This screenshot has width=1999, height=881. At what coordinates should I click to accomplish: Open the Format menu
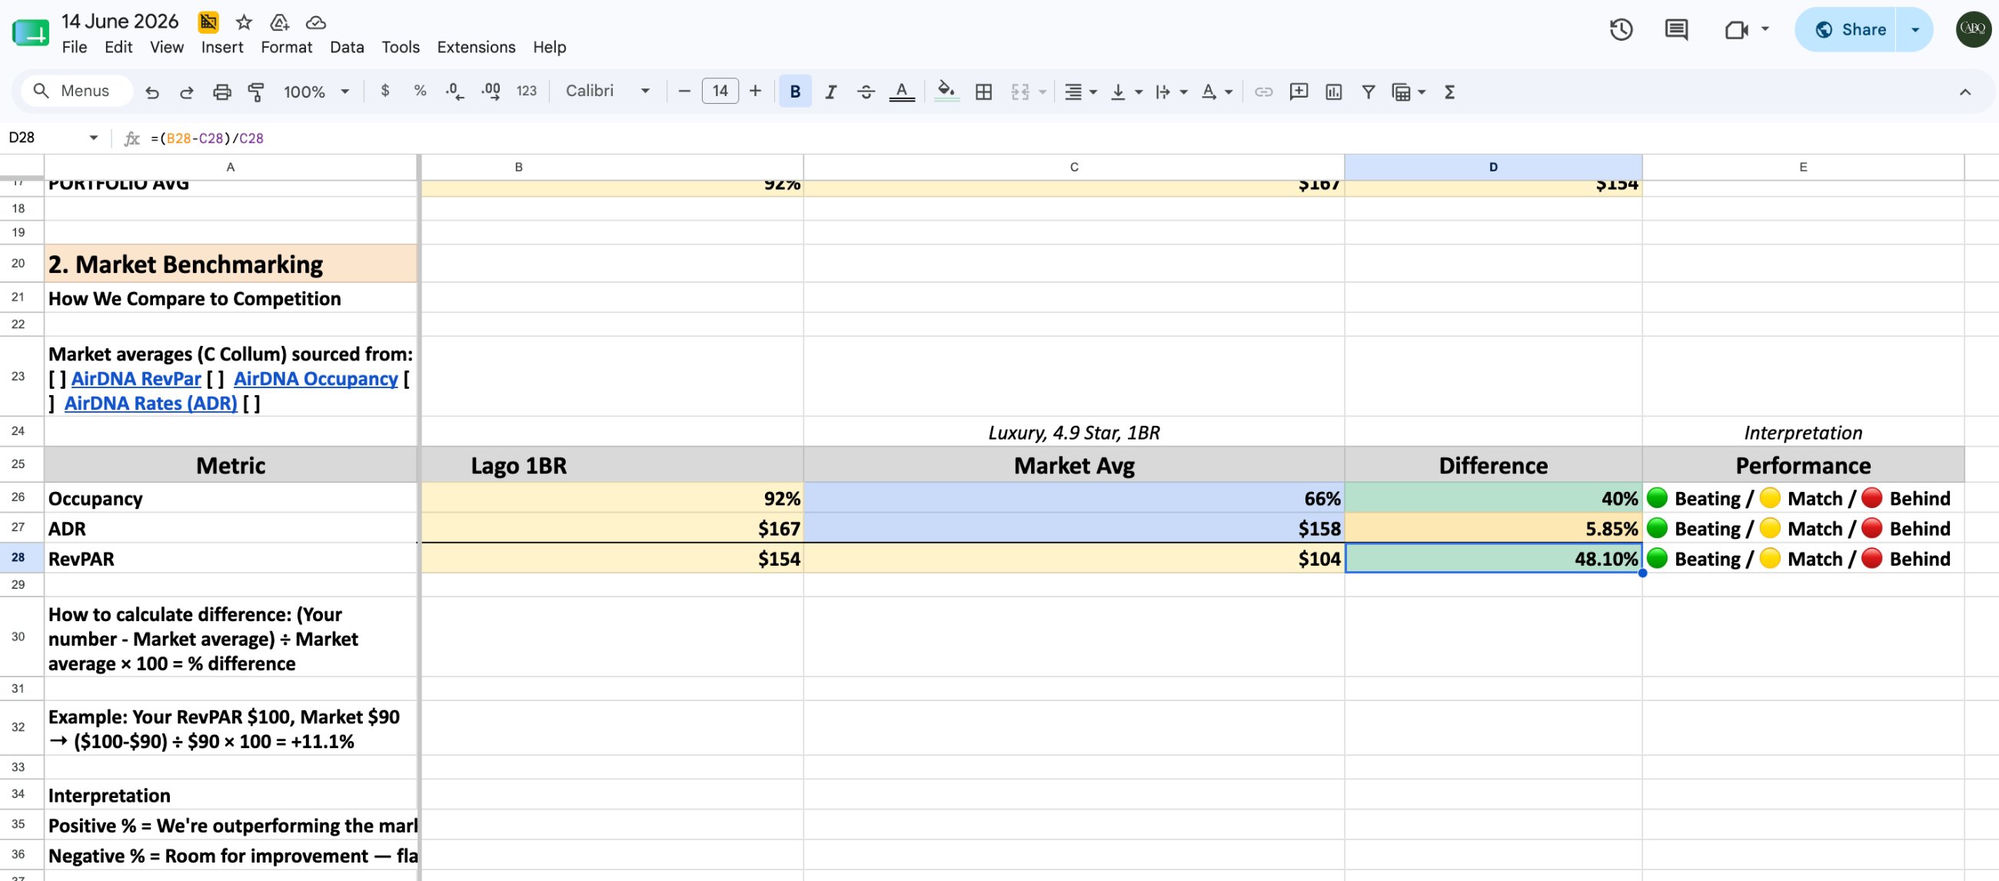coord(286,47)
